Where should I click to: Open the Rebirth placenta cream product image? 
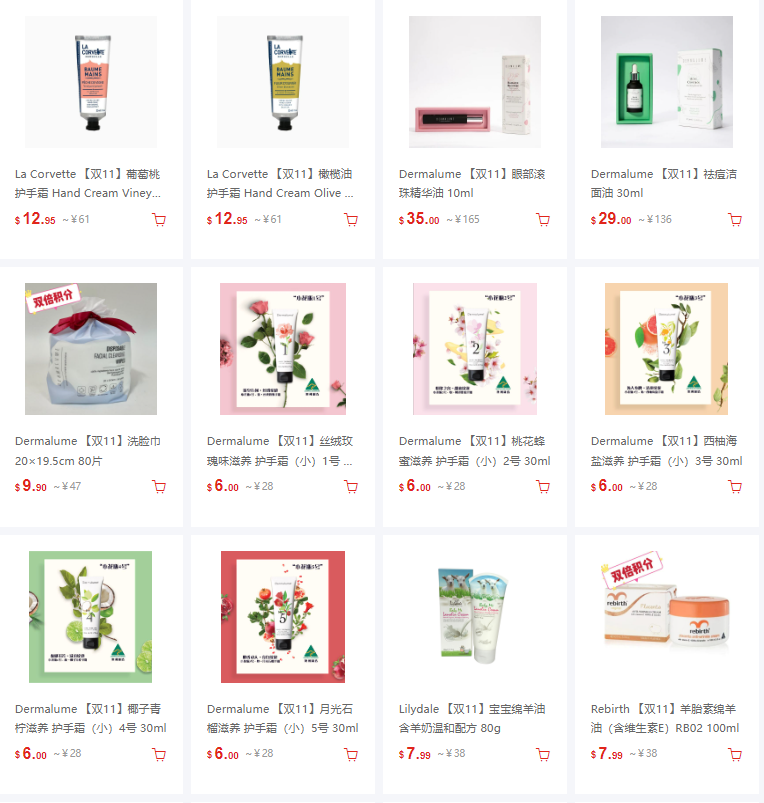(x=667, y=617)
